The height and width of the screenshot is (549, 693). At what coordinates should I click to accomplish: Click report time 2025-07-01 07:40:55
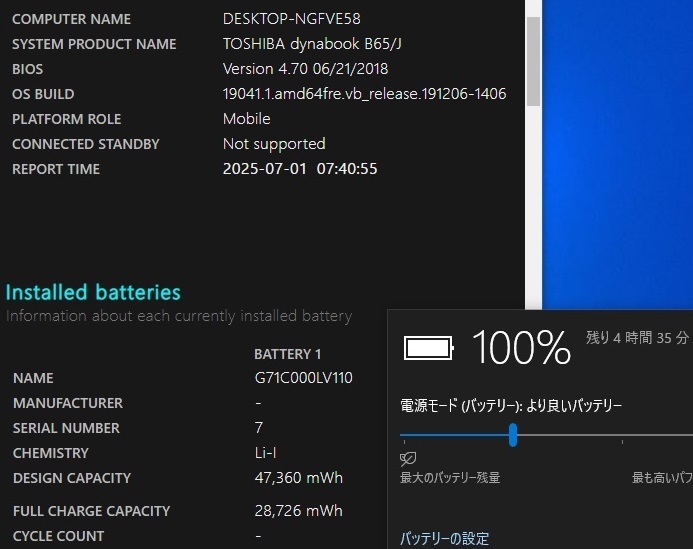pos(300,169)
